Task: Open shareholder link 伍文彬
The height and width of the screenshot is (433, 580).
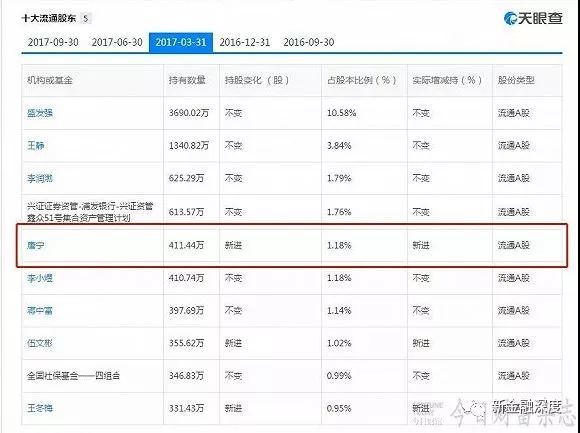Action: point(40,343)
